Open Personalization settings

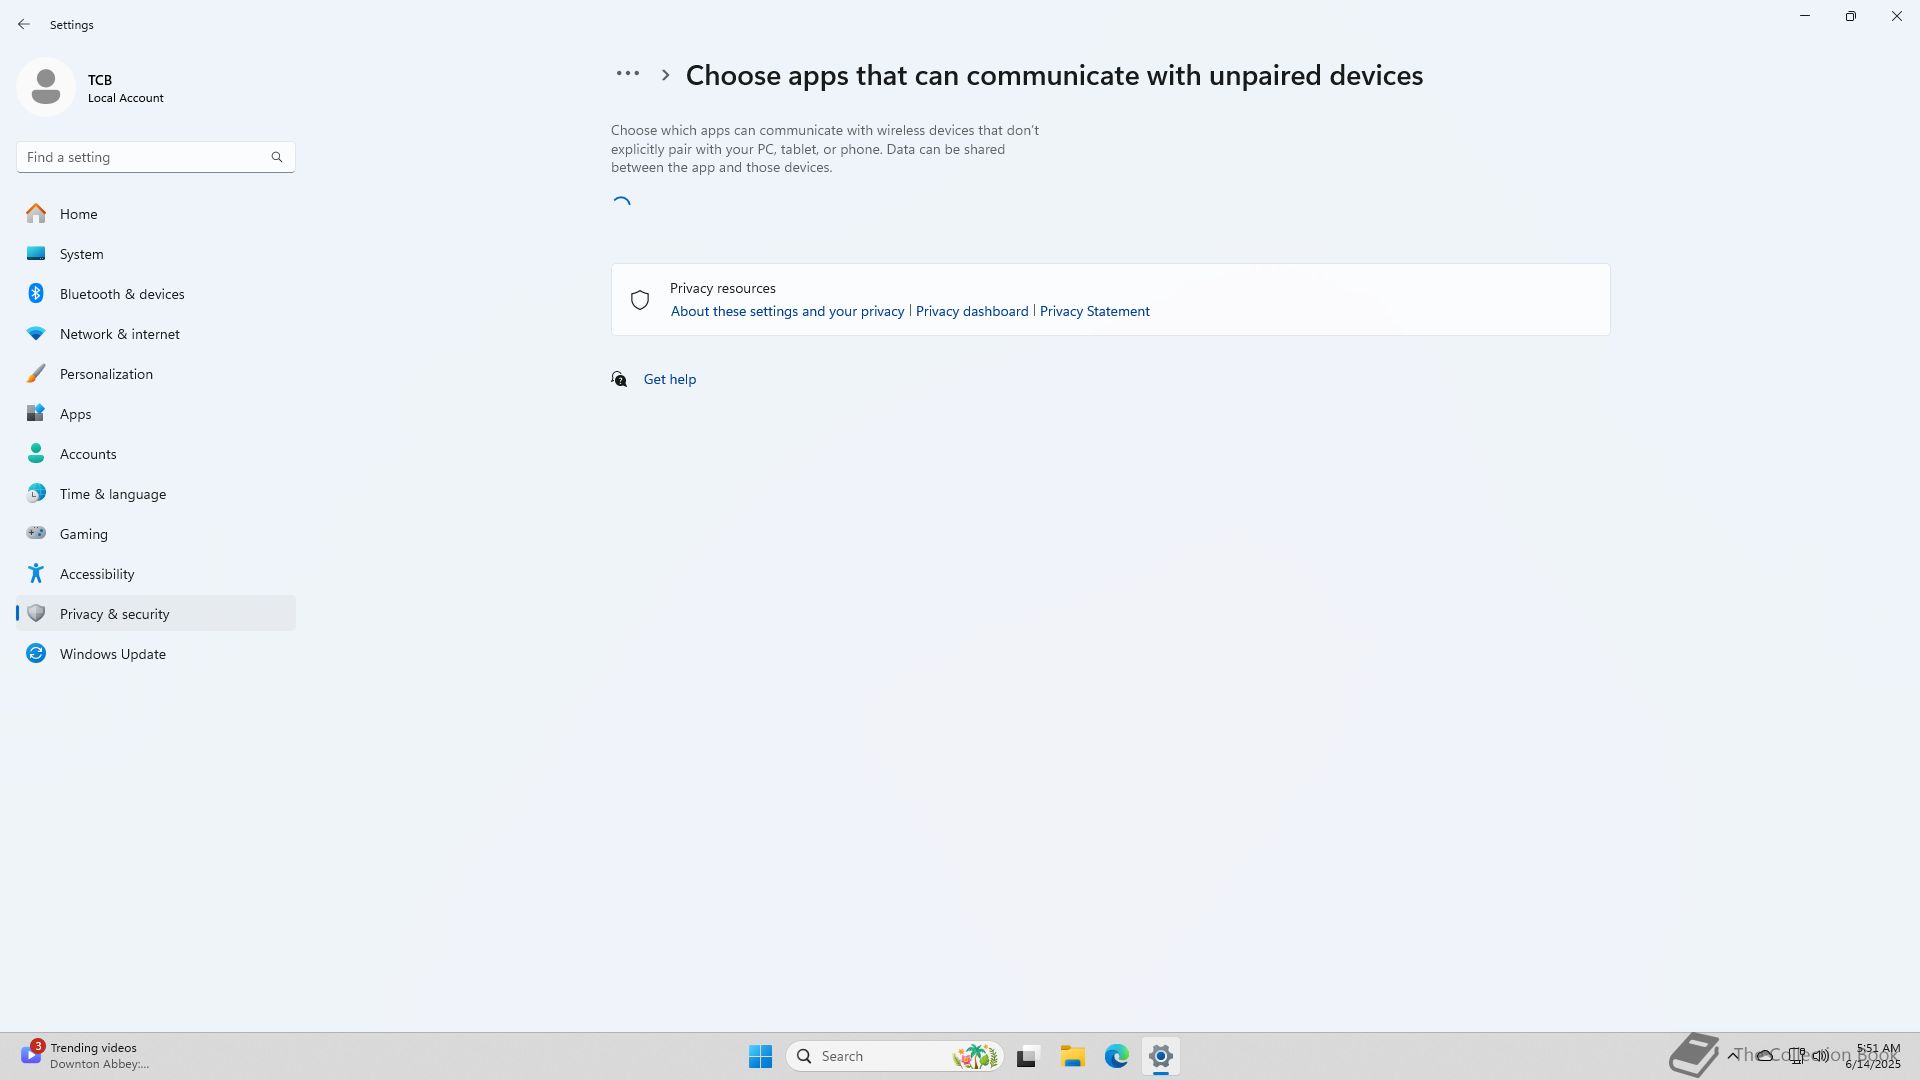[106, 374]
